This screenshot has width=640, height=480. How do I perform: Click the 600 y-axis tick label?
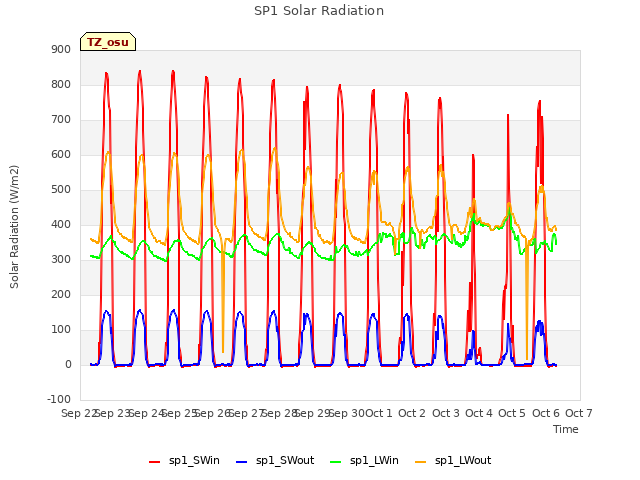pos(61,154)
